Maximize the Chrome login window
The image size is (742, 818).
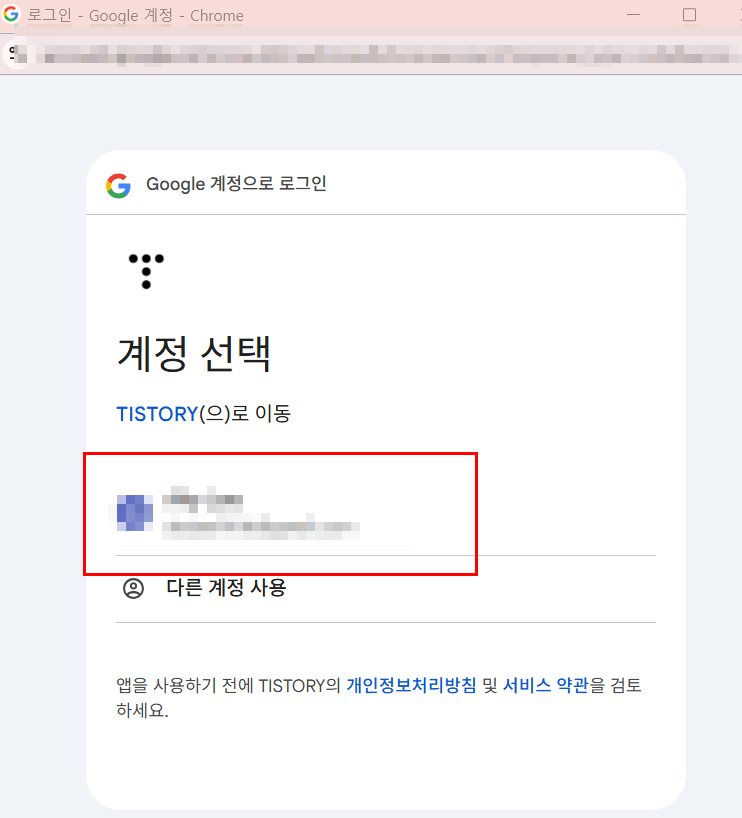[689, 15]
